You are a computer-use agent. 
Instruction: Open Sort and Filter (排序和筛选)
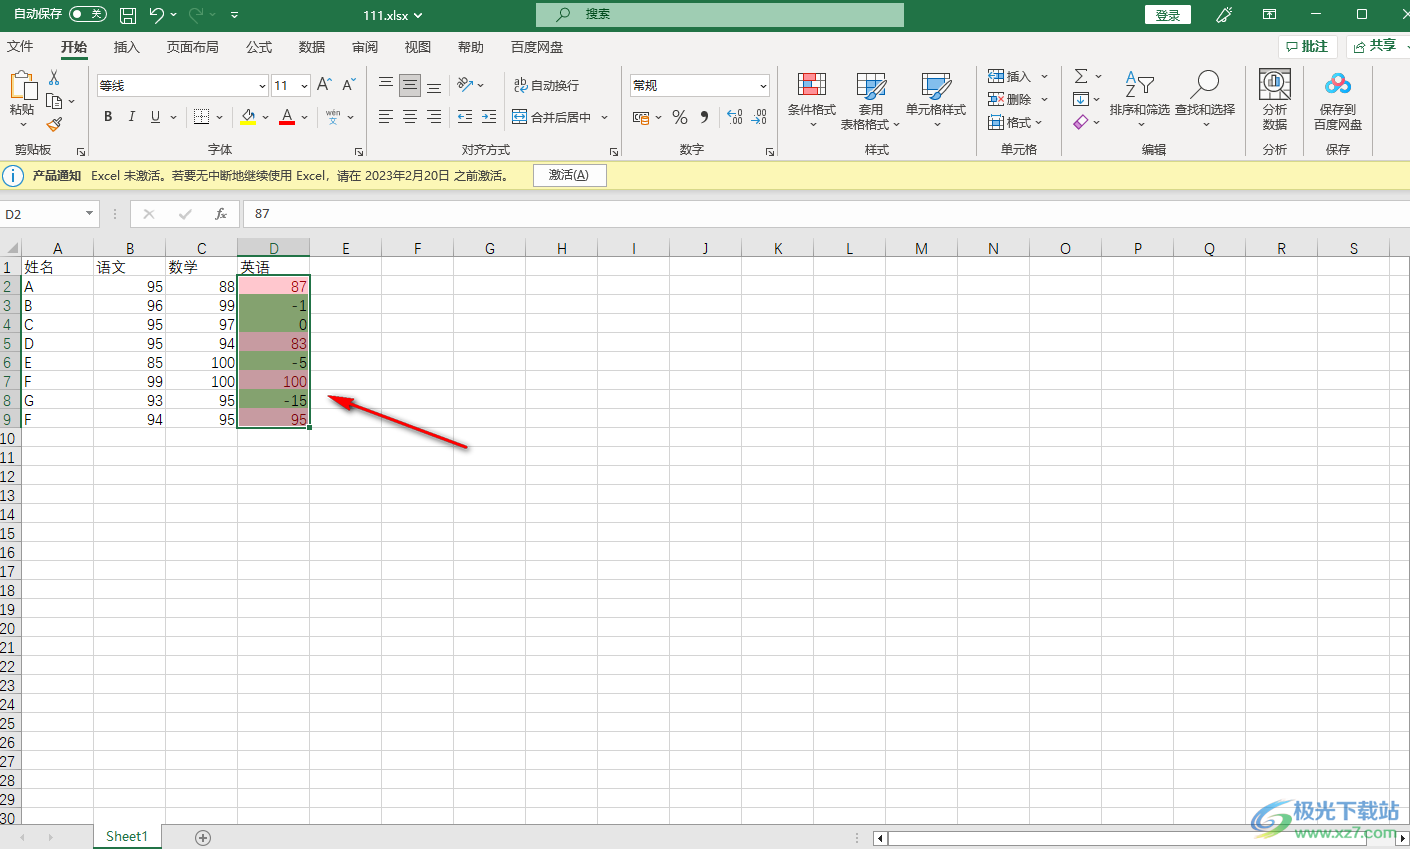coord(1139,99)
